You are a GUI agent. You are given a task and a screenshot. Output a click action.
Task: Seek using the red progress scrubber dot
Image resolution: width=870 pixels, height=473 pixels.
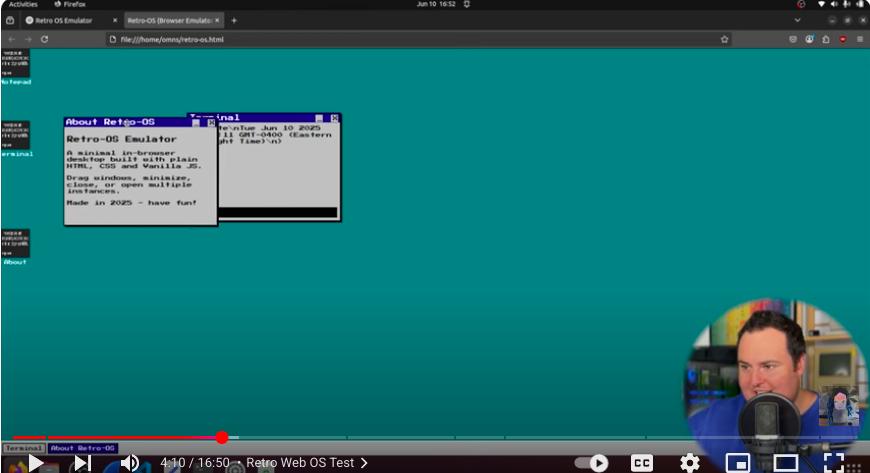(x=222, y=437)
